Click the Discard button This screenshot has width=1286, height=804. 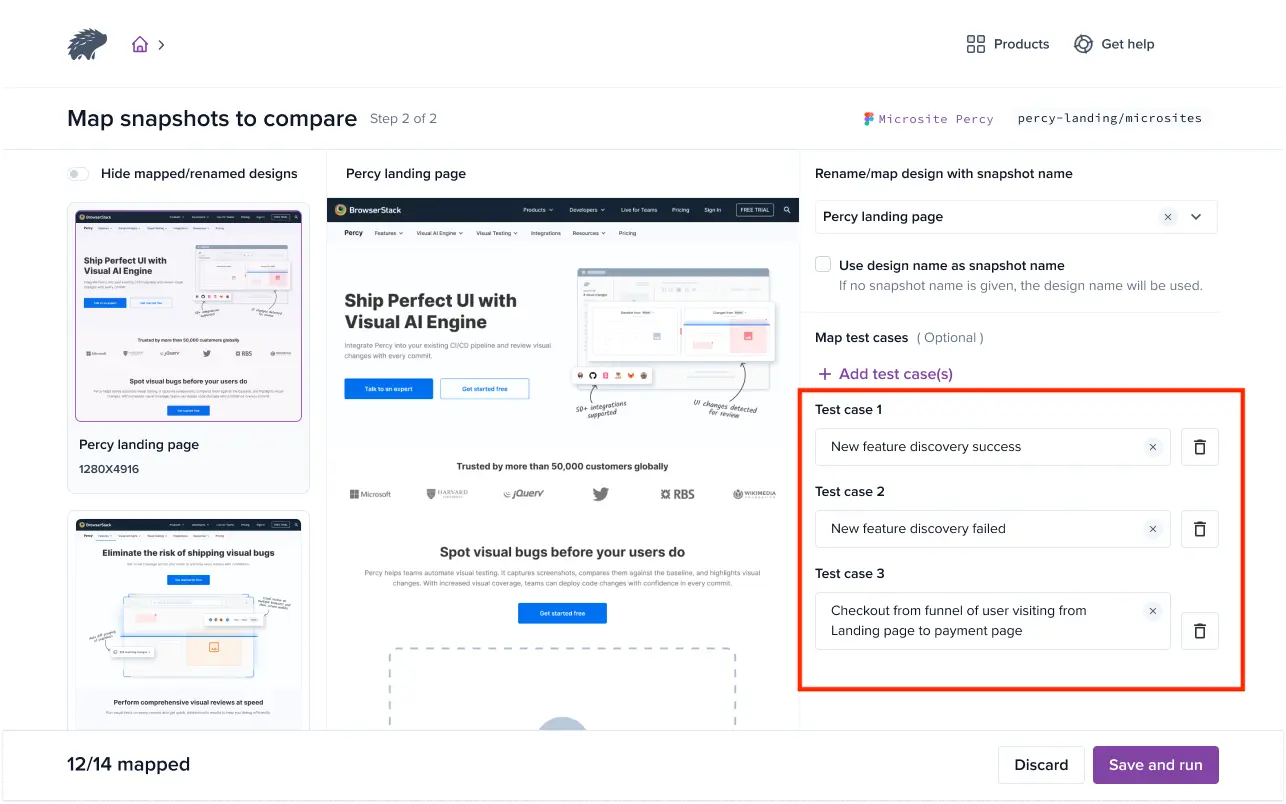click(1041, 765)
